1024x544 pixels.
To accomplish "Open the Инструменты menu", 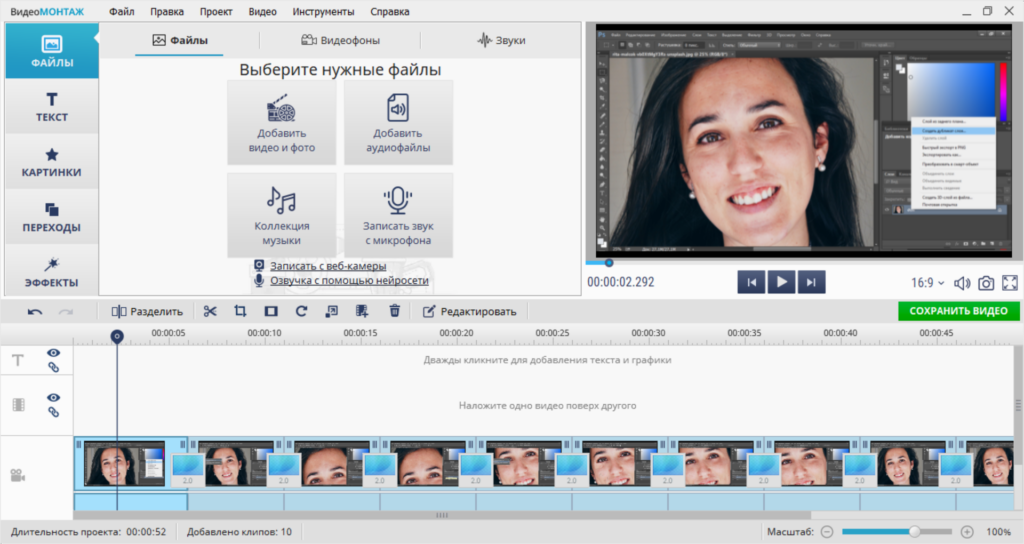I will tap(323, 12).
